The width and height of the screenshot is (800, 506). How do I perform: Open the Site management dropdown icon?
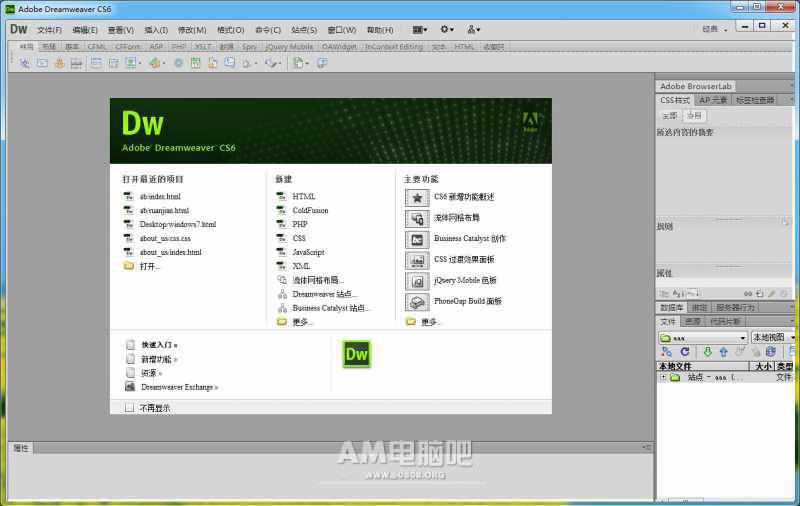[x=474, y=30]
